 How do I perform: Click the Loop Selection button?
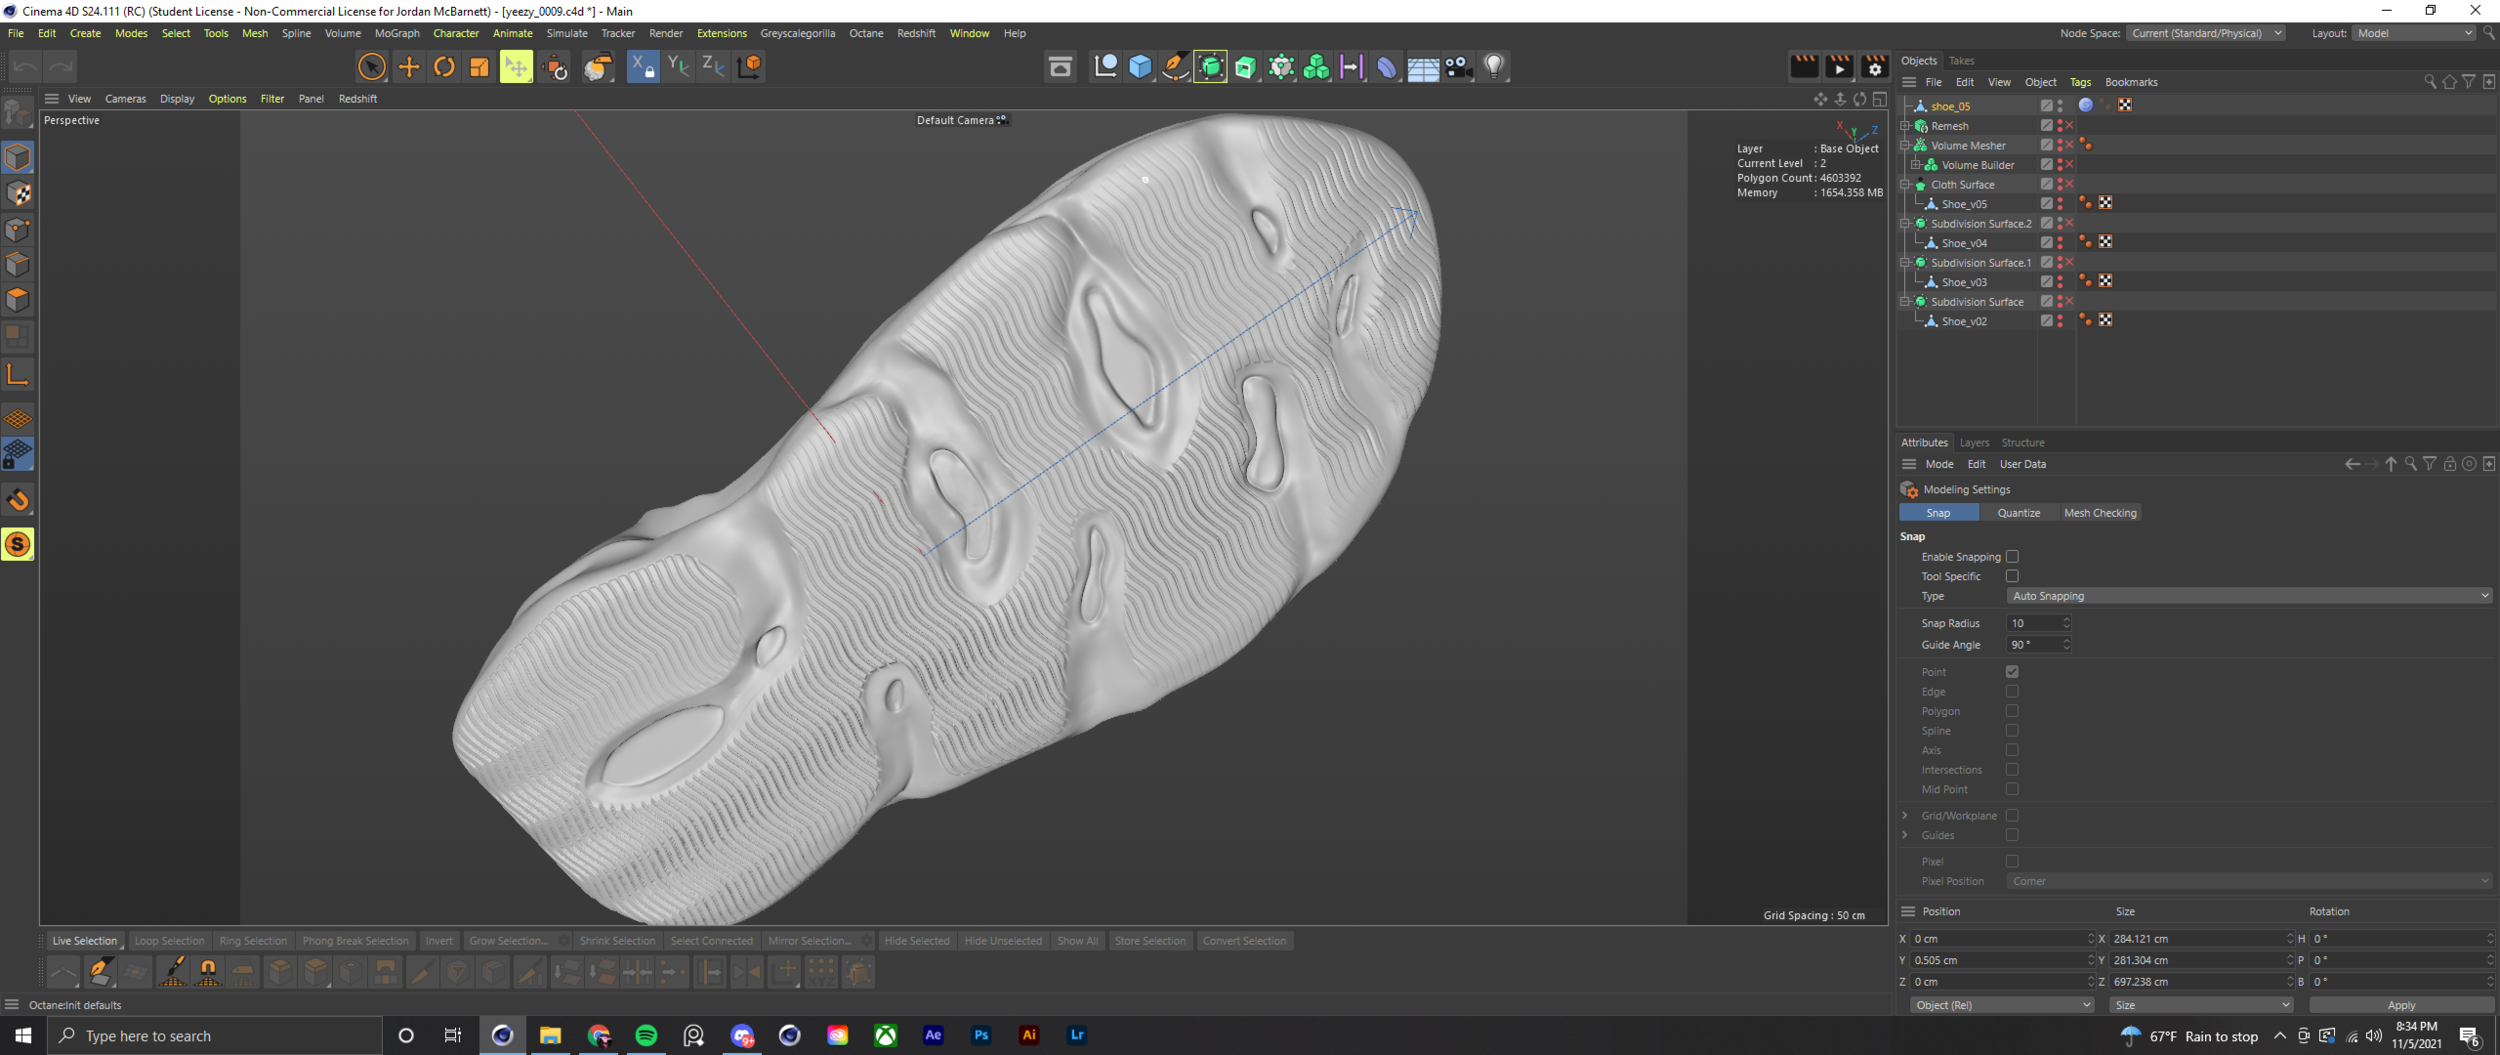(x=169, y=941)
